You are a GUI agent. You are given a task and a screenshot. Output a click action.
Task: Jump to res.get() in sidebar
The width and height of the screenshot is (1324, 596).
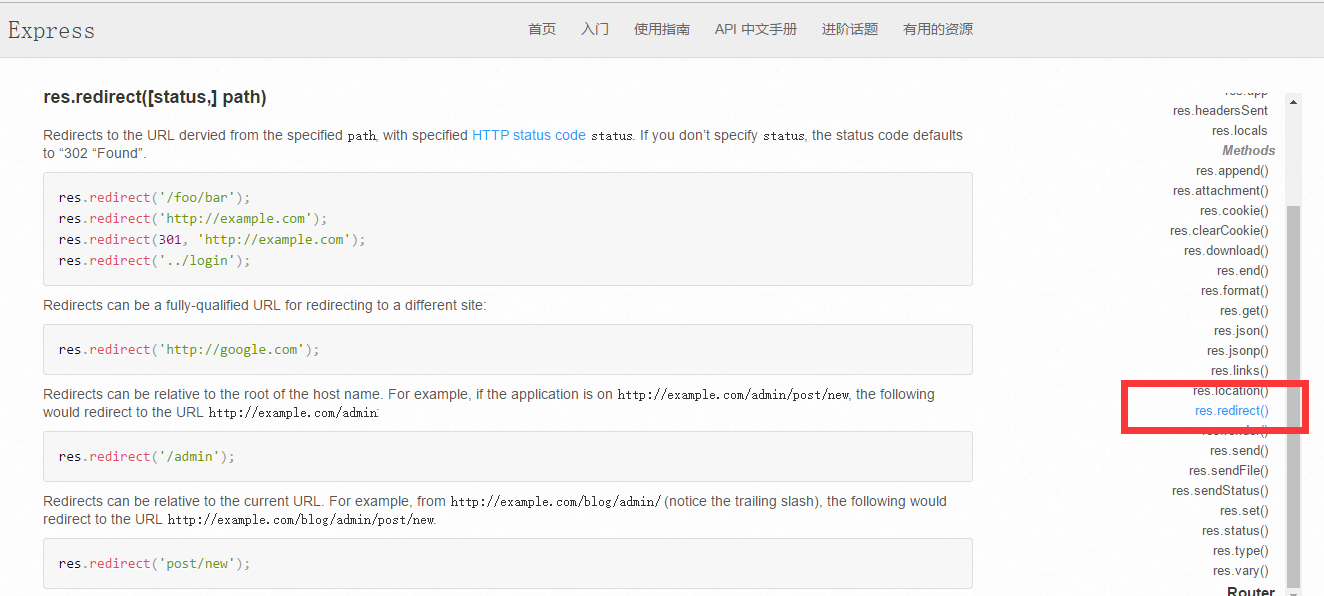(x=1244, y=311)
